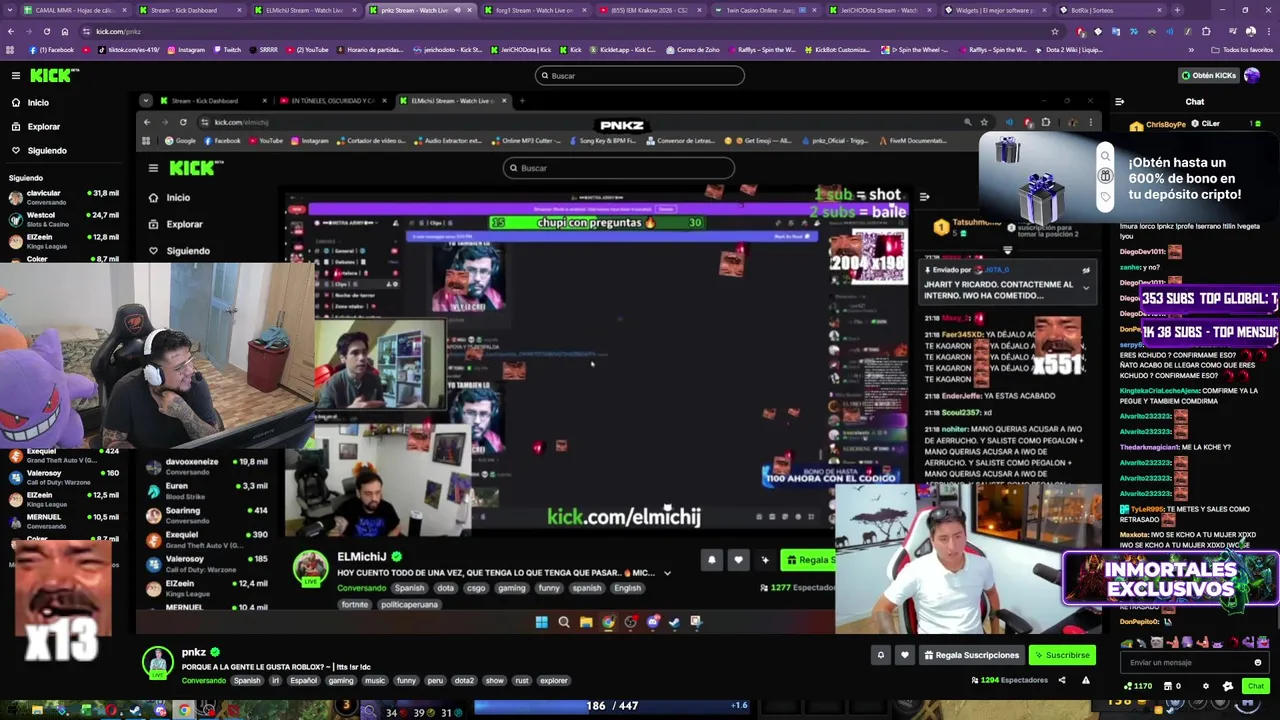Open Chrome icon in Windows taskbar
Viewport: 1280px width, 720px height.
click(183, 710)
